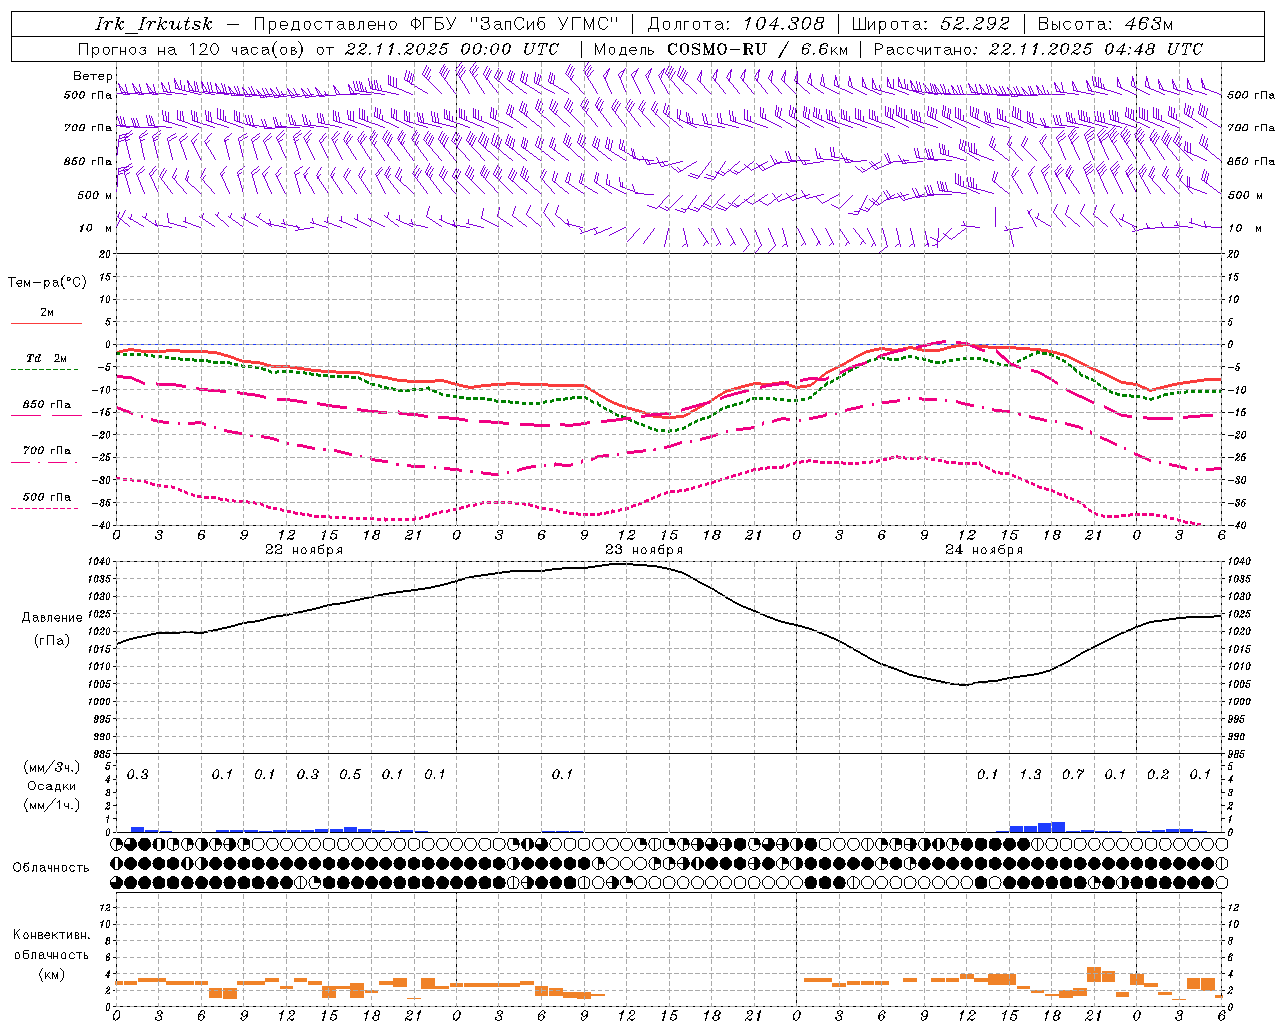This screenshot has width=1280, height=1024.
Task: Select the Широта 52.292 header field
Action: [930, 24]
